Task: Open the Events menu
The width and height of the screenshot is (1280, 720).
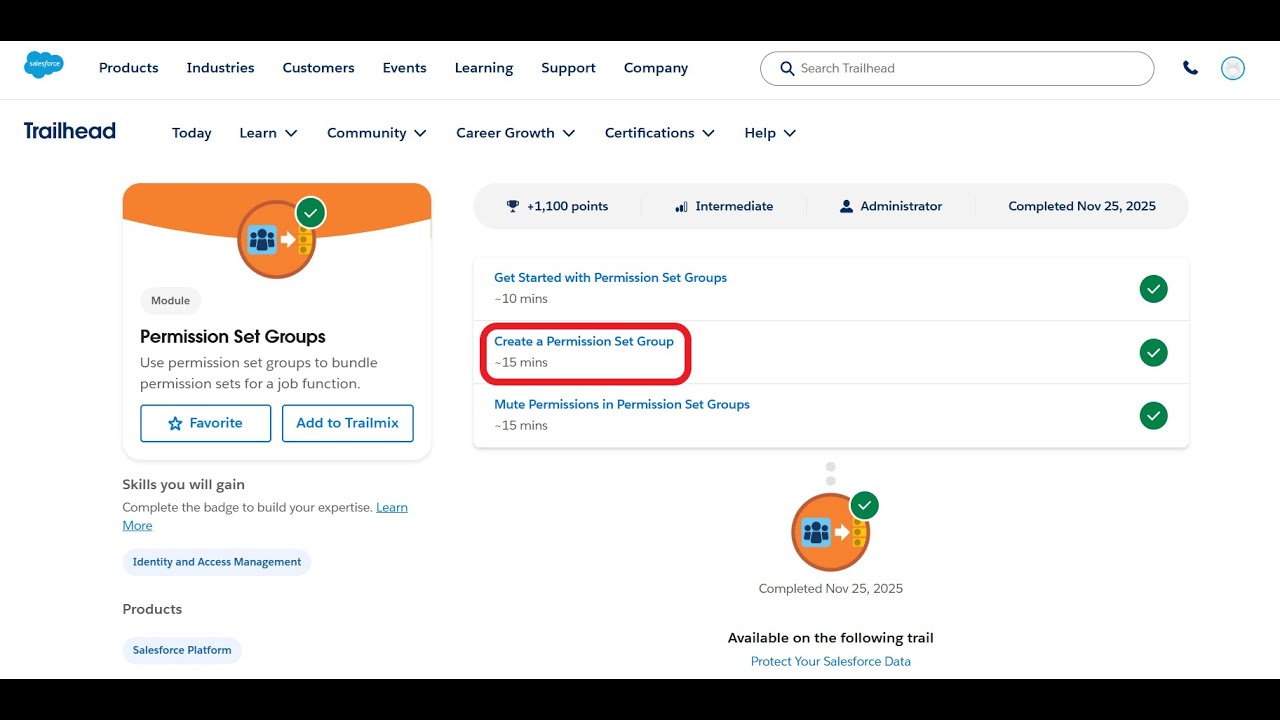Action: pyautogui.click(x=405, y=68)
